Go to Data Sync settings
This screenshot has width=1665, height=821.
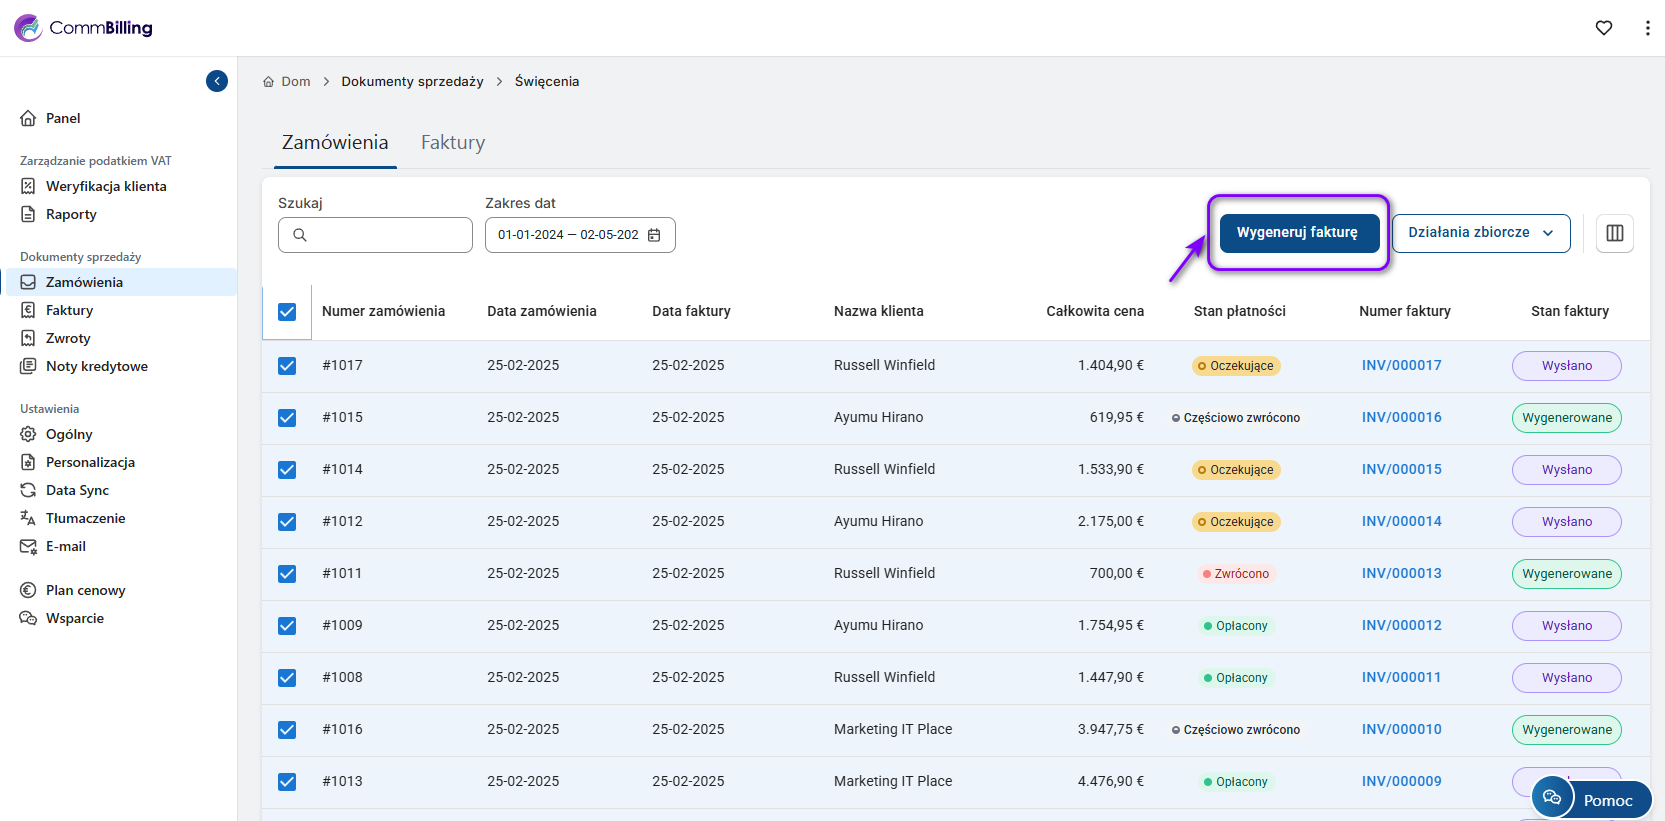[x=77, y=490]
